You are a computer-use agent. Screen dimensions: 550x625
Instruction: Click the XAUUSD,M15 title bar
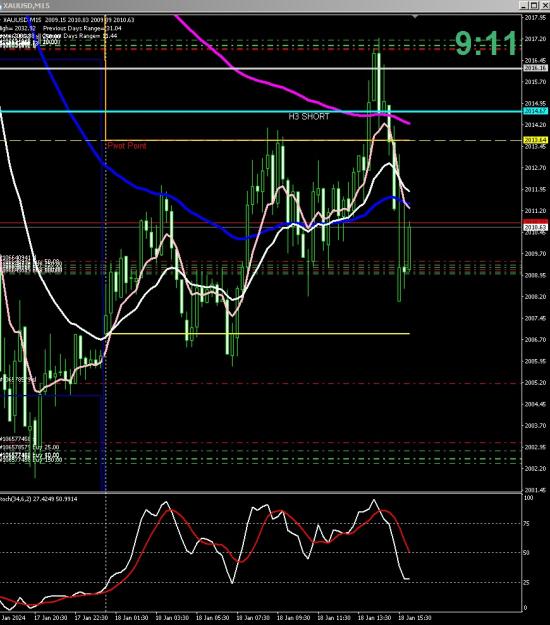pos(259,5)
